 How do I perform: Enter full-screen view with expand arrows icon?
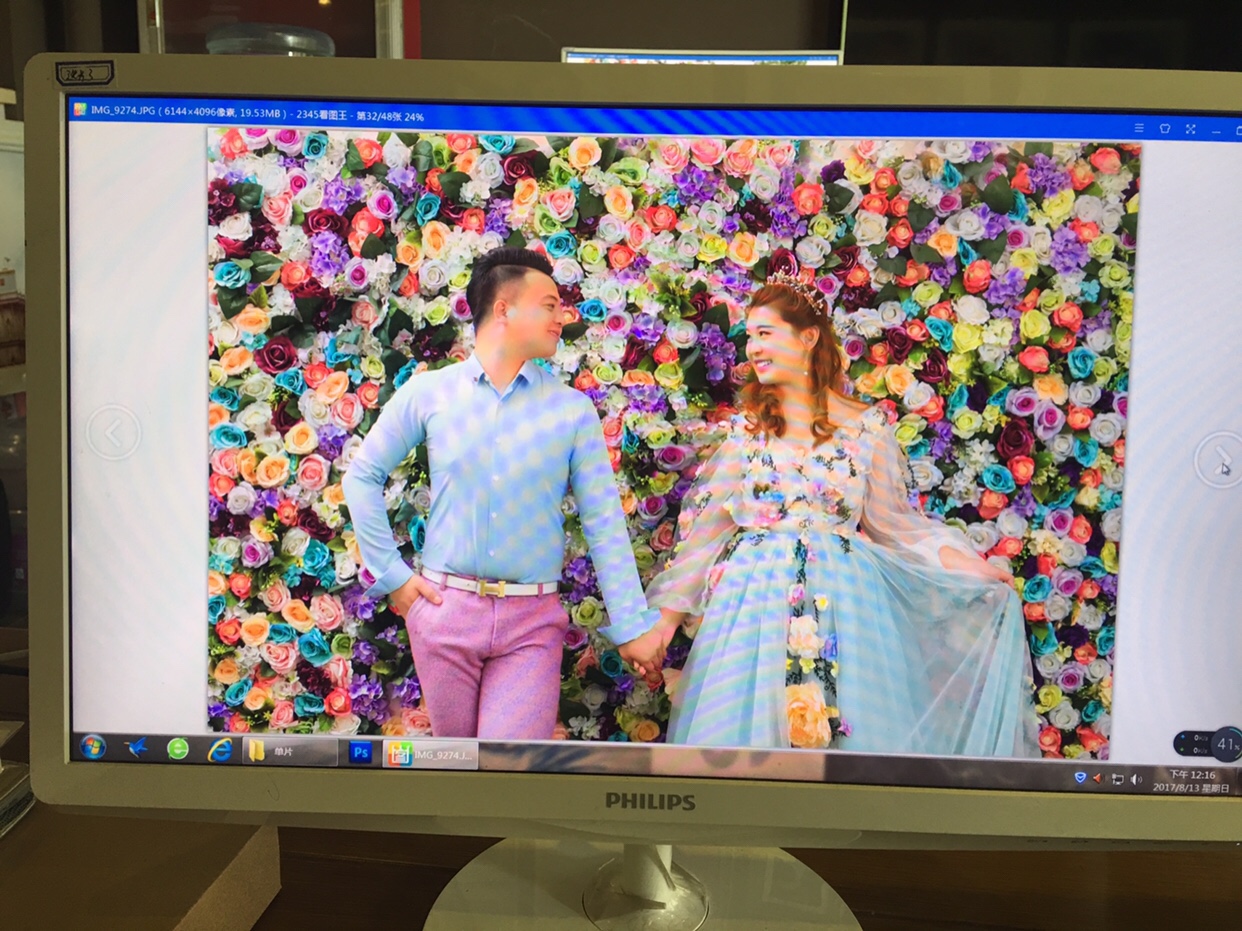click(x=1190, y=129)
